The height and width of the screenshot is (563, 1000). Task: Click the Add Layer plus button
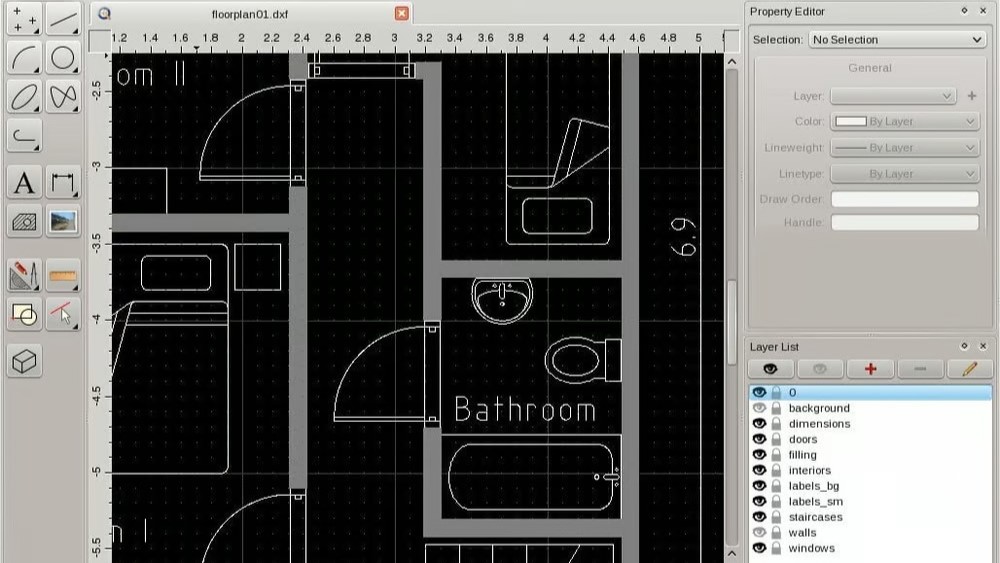pos(870,369)
